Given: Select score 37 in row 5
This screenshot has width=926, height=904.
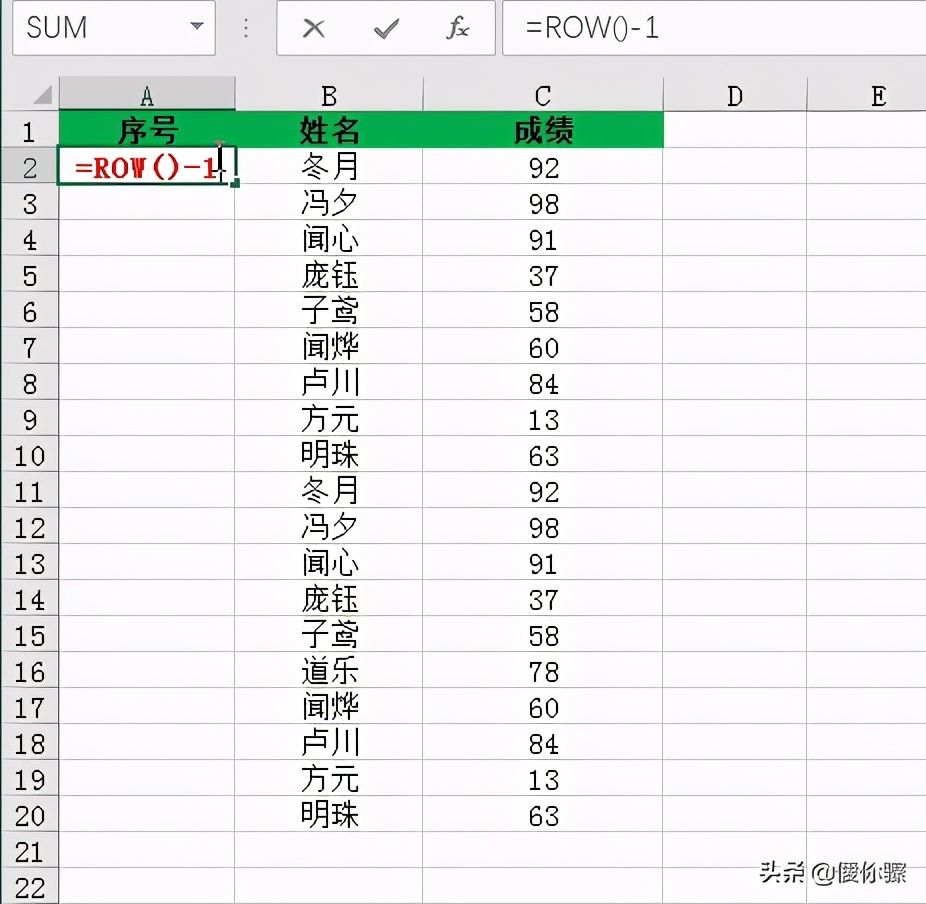Looking at the screenshot, I should pos(543,275).
